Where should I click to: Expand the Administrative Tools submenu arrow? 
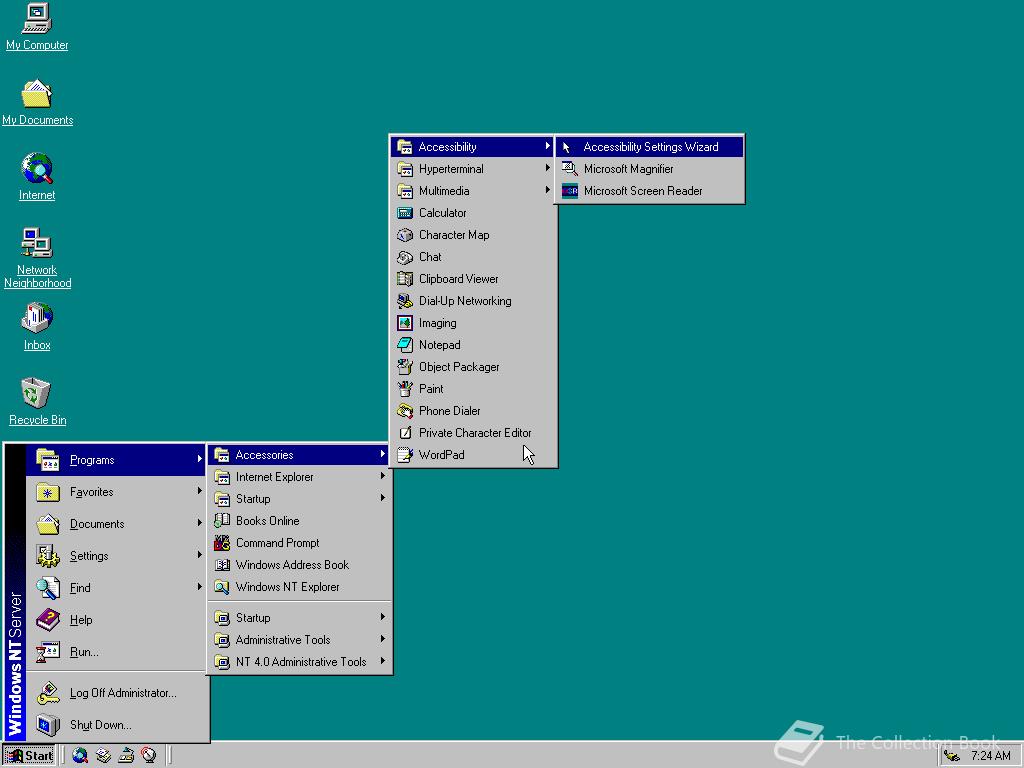pos(383,639)
